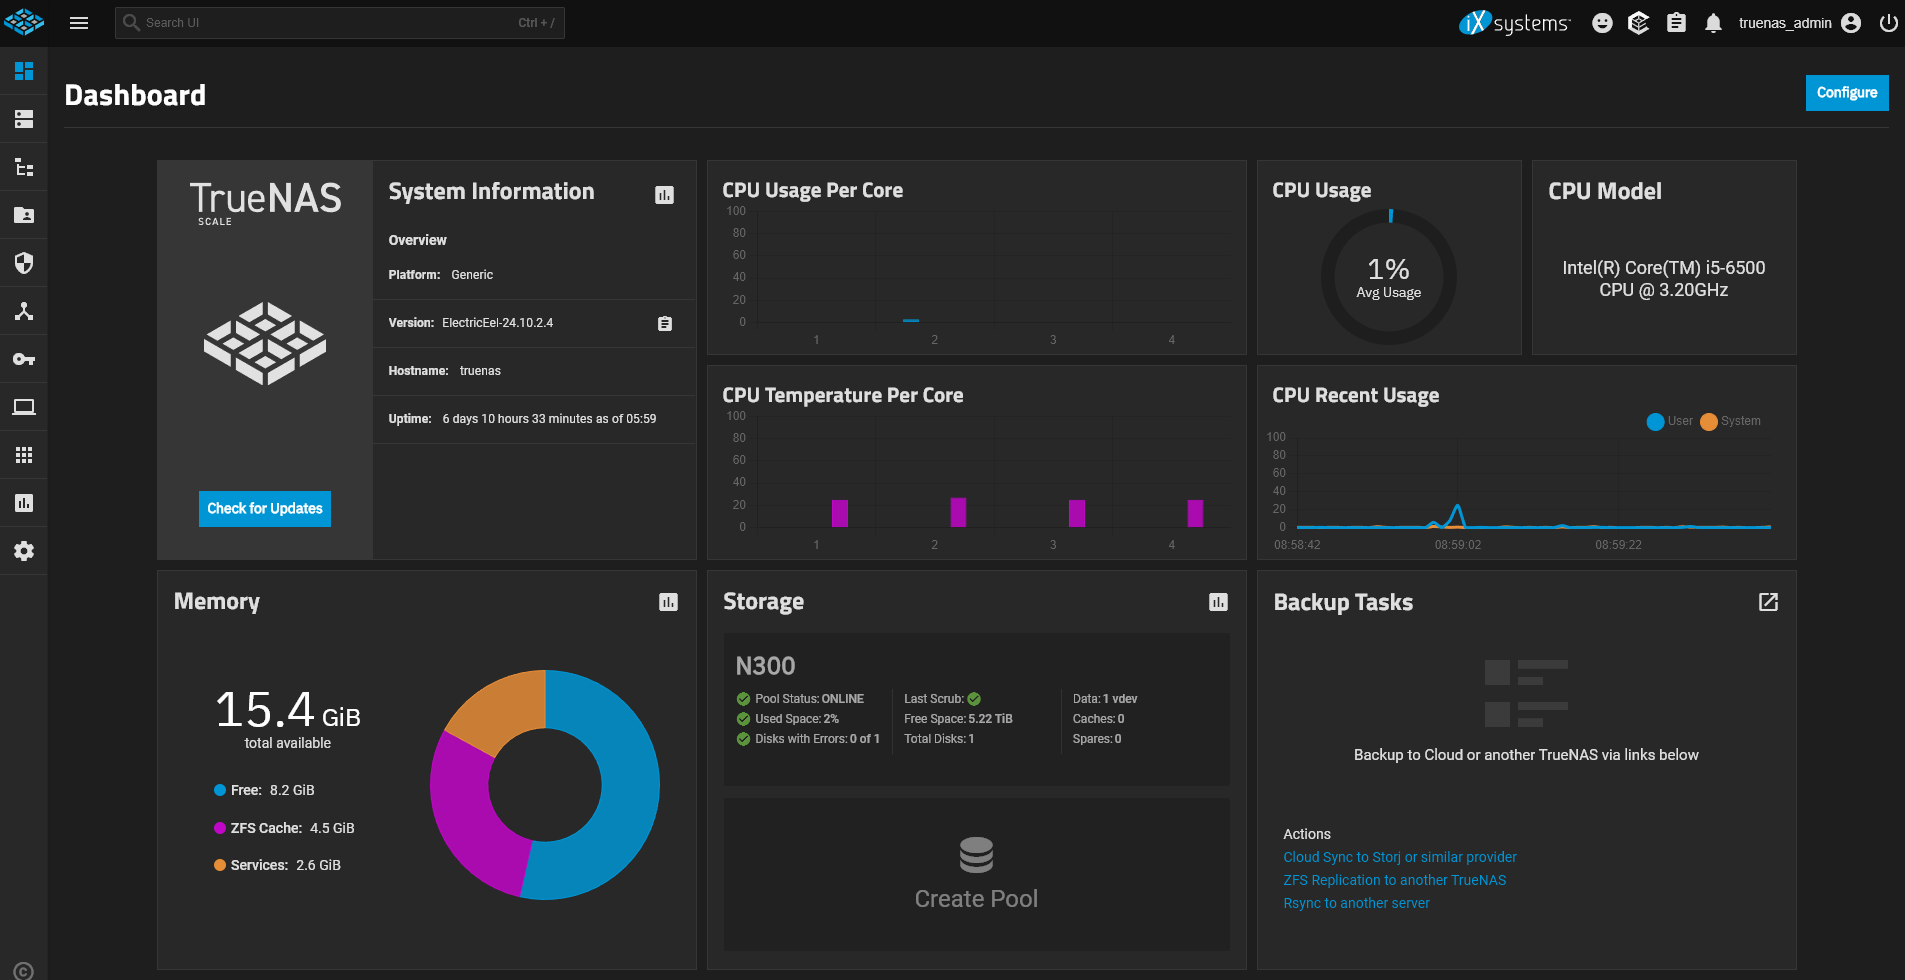This screenshot has height=980, width=1905.
Task: Toggle the System series in CPU Recent Usage
Action: coord(1730,421)
